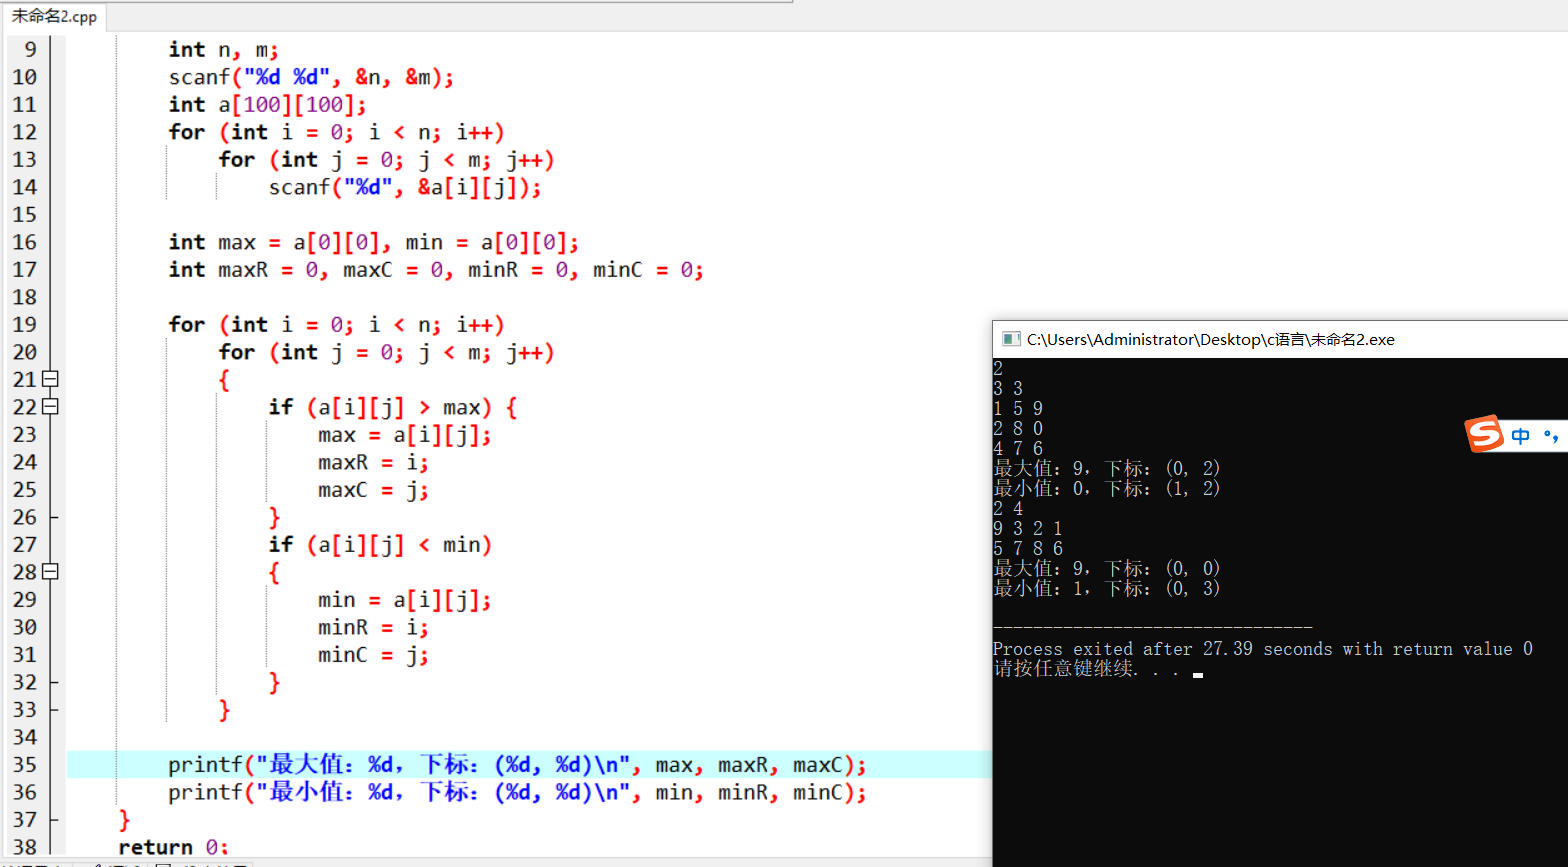The image size is (1568, 867).
Task: Click the console title path 未命名2.exe
Action: 1210,339
